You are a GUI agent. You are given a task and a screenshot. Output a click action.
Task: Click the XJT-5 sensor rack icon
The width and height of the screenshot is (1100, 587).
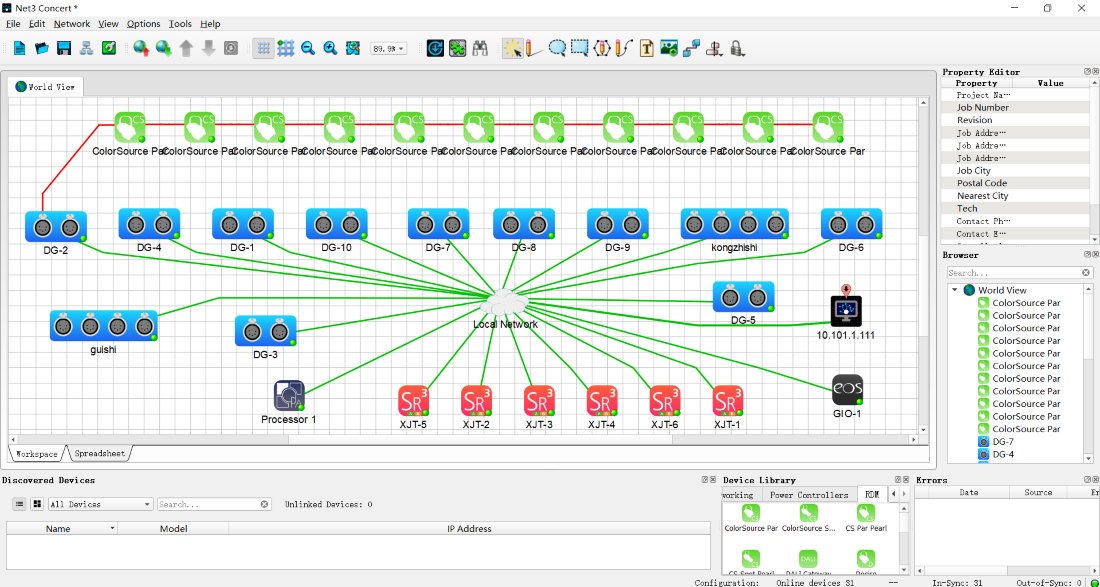[x=413, y=401]
